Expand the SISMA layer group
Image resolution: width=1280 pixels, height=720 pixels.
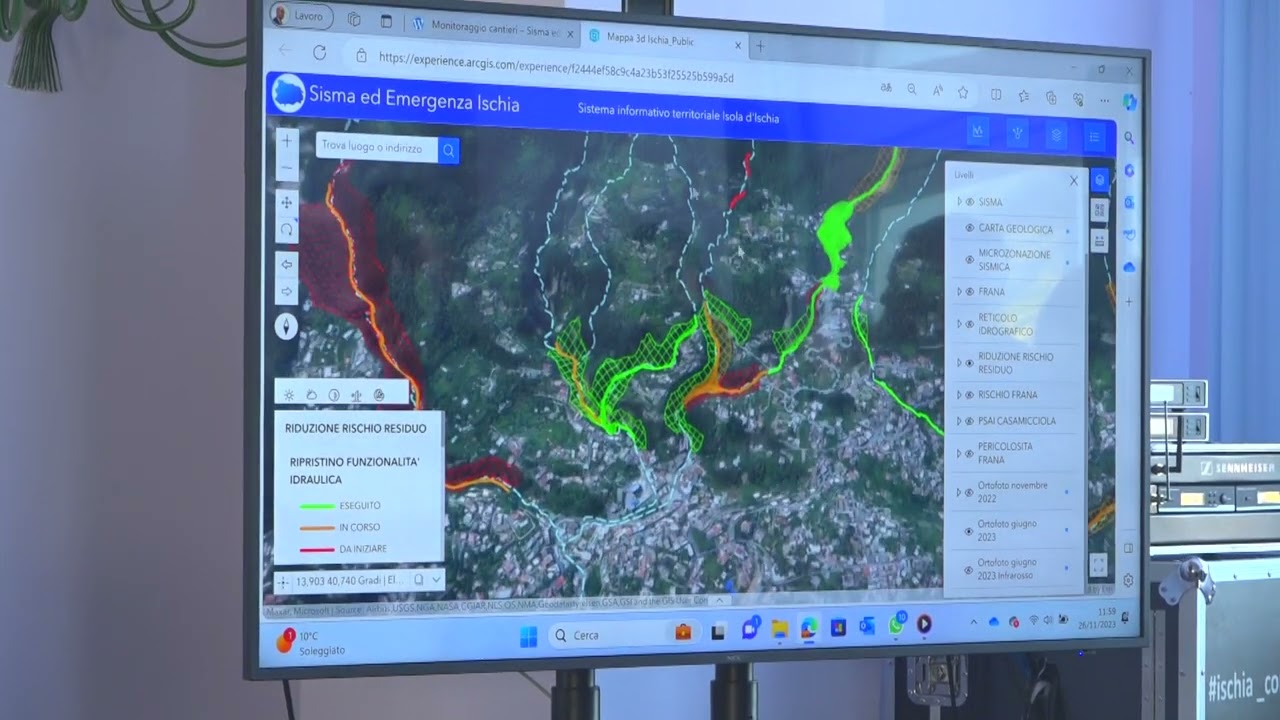click(x=959, y=202)
